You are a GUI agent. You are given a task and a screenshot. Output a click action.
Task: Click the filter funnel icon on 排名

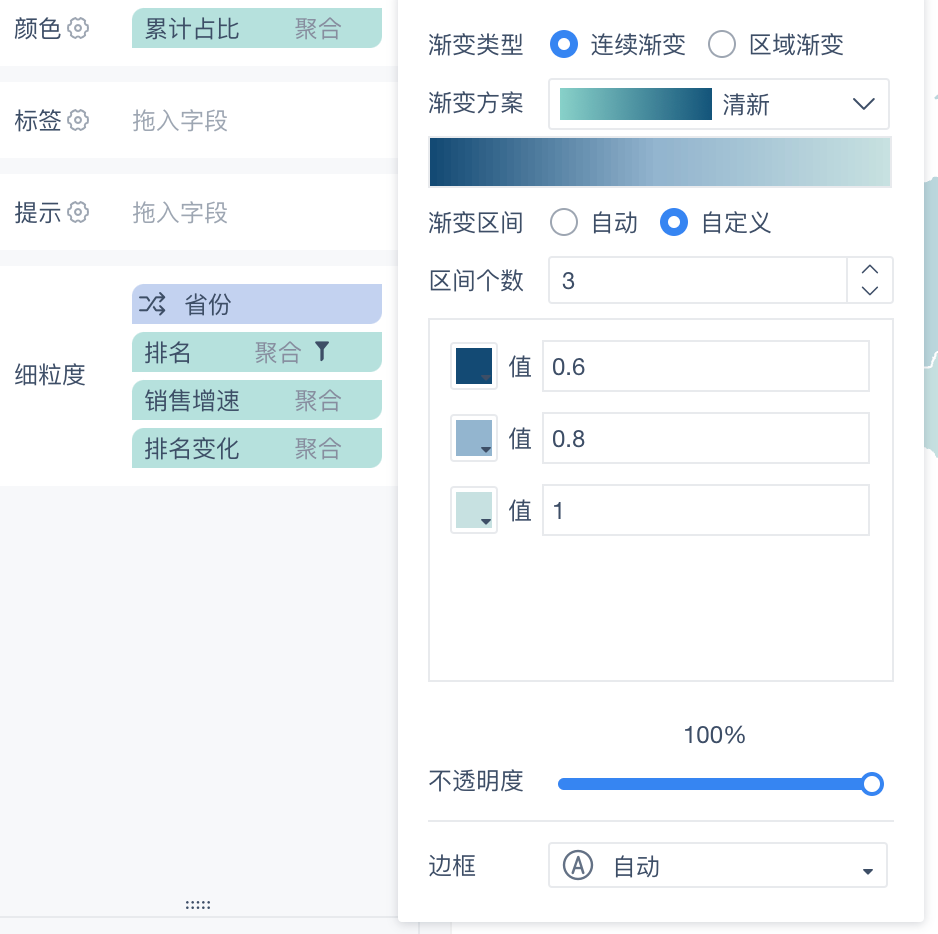[322, 351]
